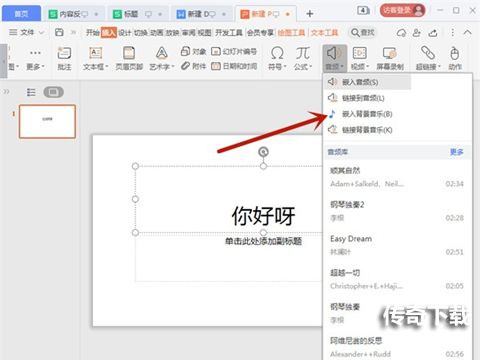Viewport: 480px width, 360px height.
Task: Insert 日期和时间 date and time
Action: (234, 66)
